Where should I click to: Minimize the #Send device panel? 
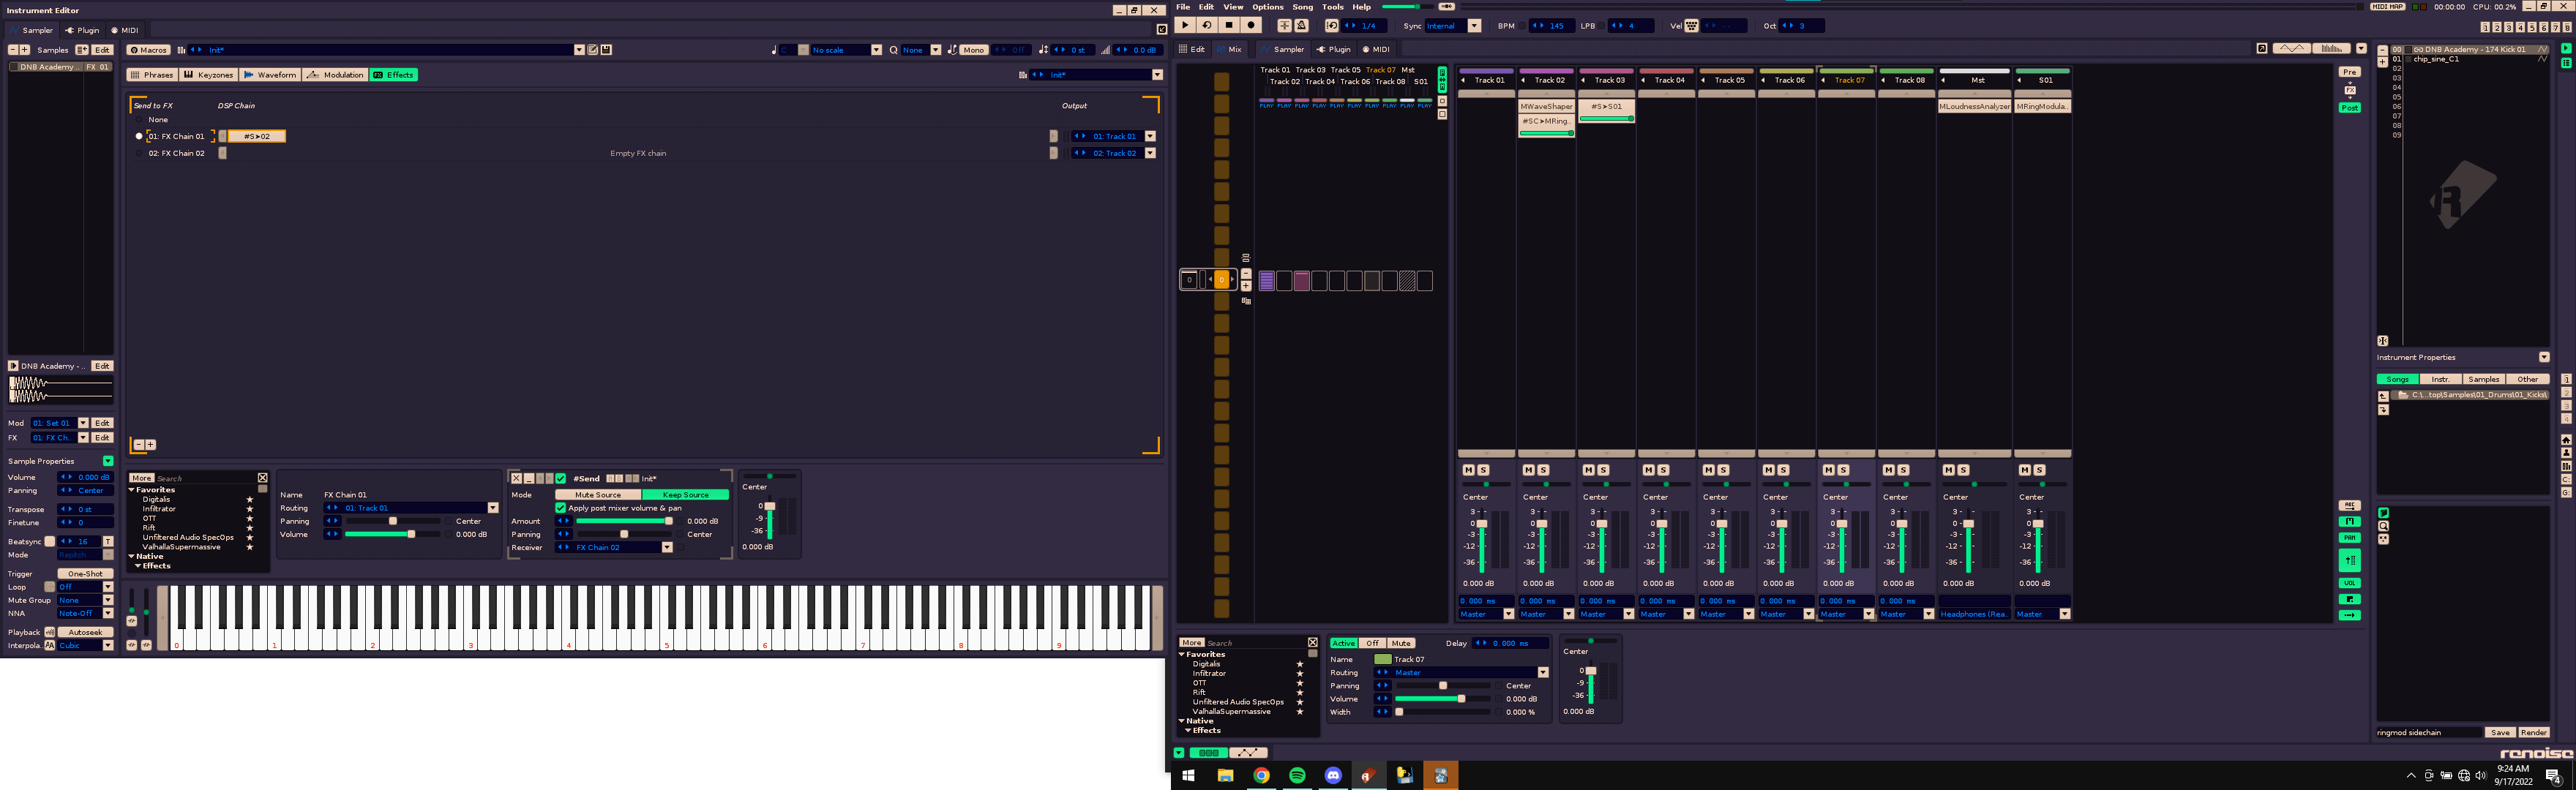(529, 479)
